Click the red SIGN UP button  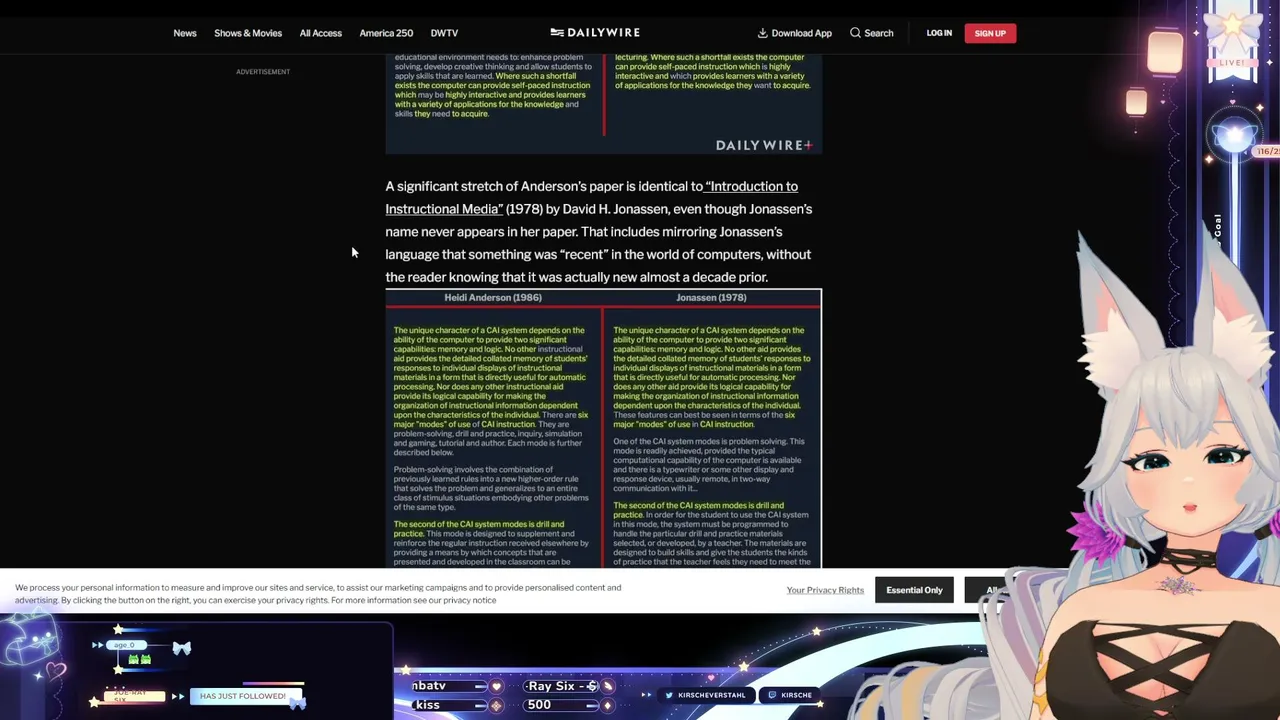[990, 33]
